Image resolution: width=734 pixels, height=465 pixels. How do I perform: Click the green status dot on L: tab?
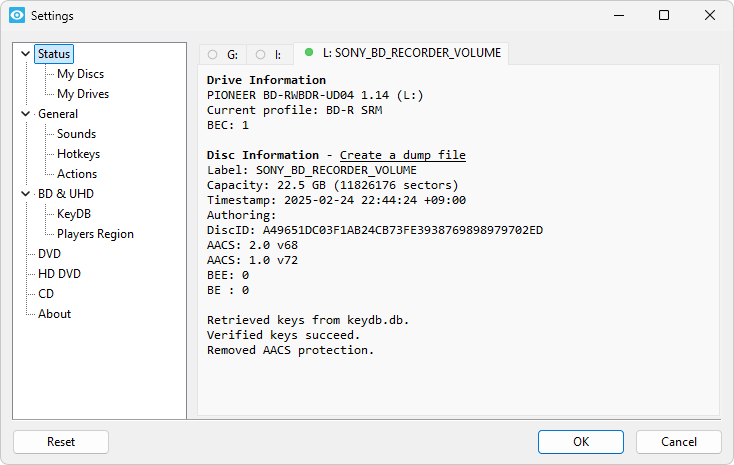click(309, 53)
